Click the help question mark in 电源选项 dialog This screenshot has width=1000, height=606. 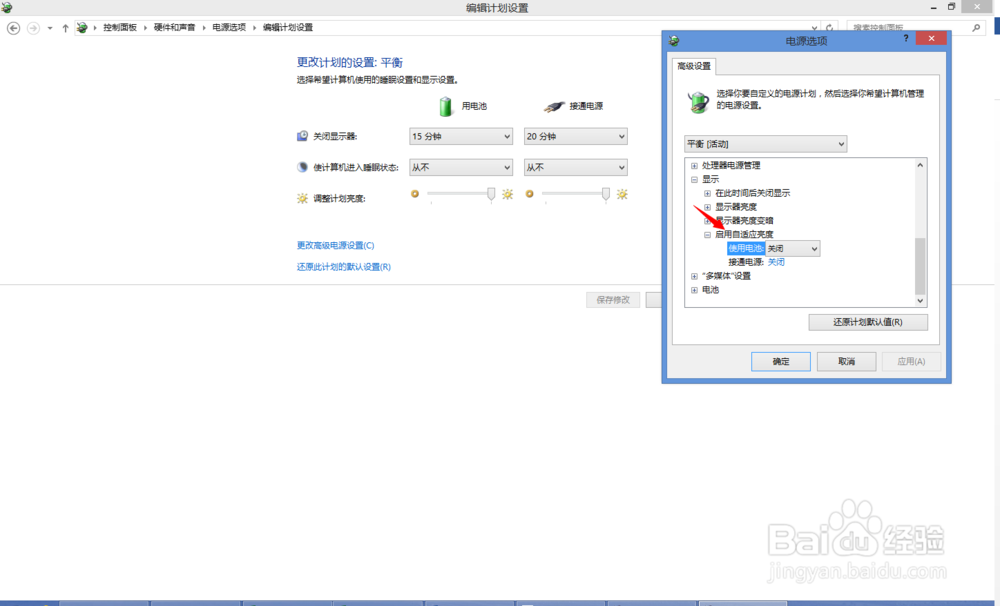click(x=905, y=38)
